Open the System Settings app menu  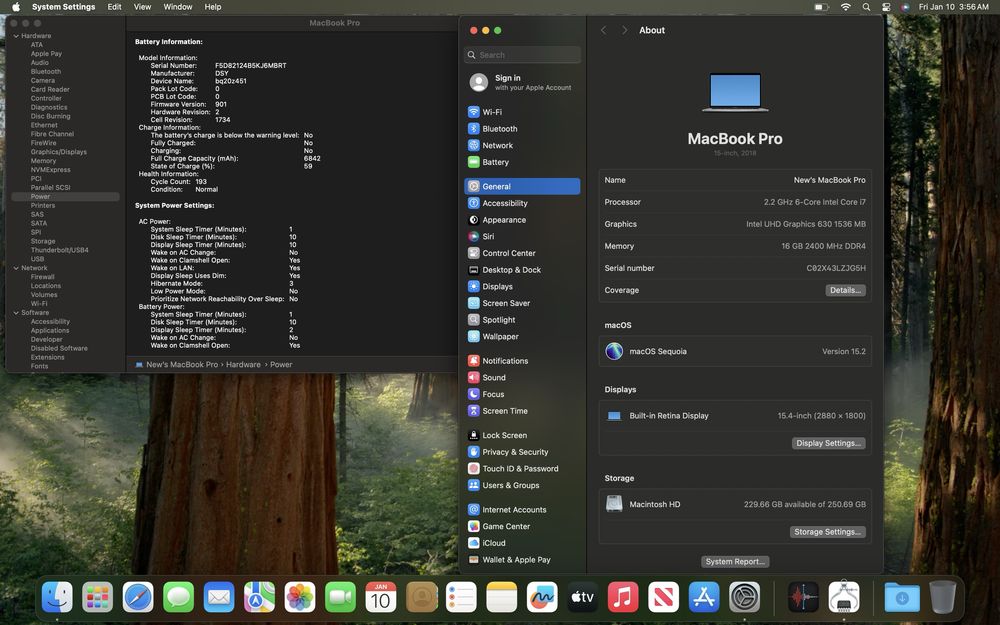point(63,7)
